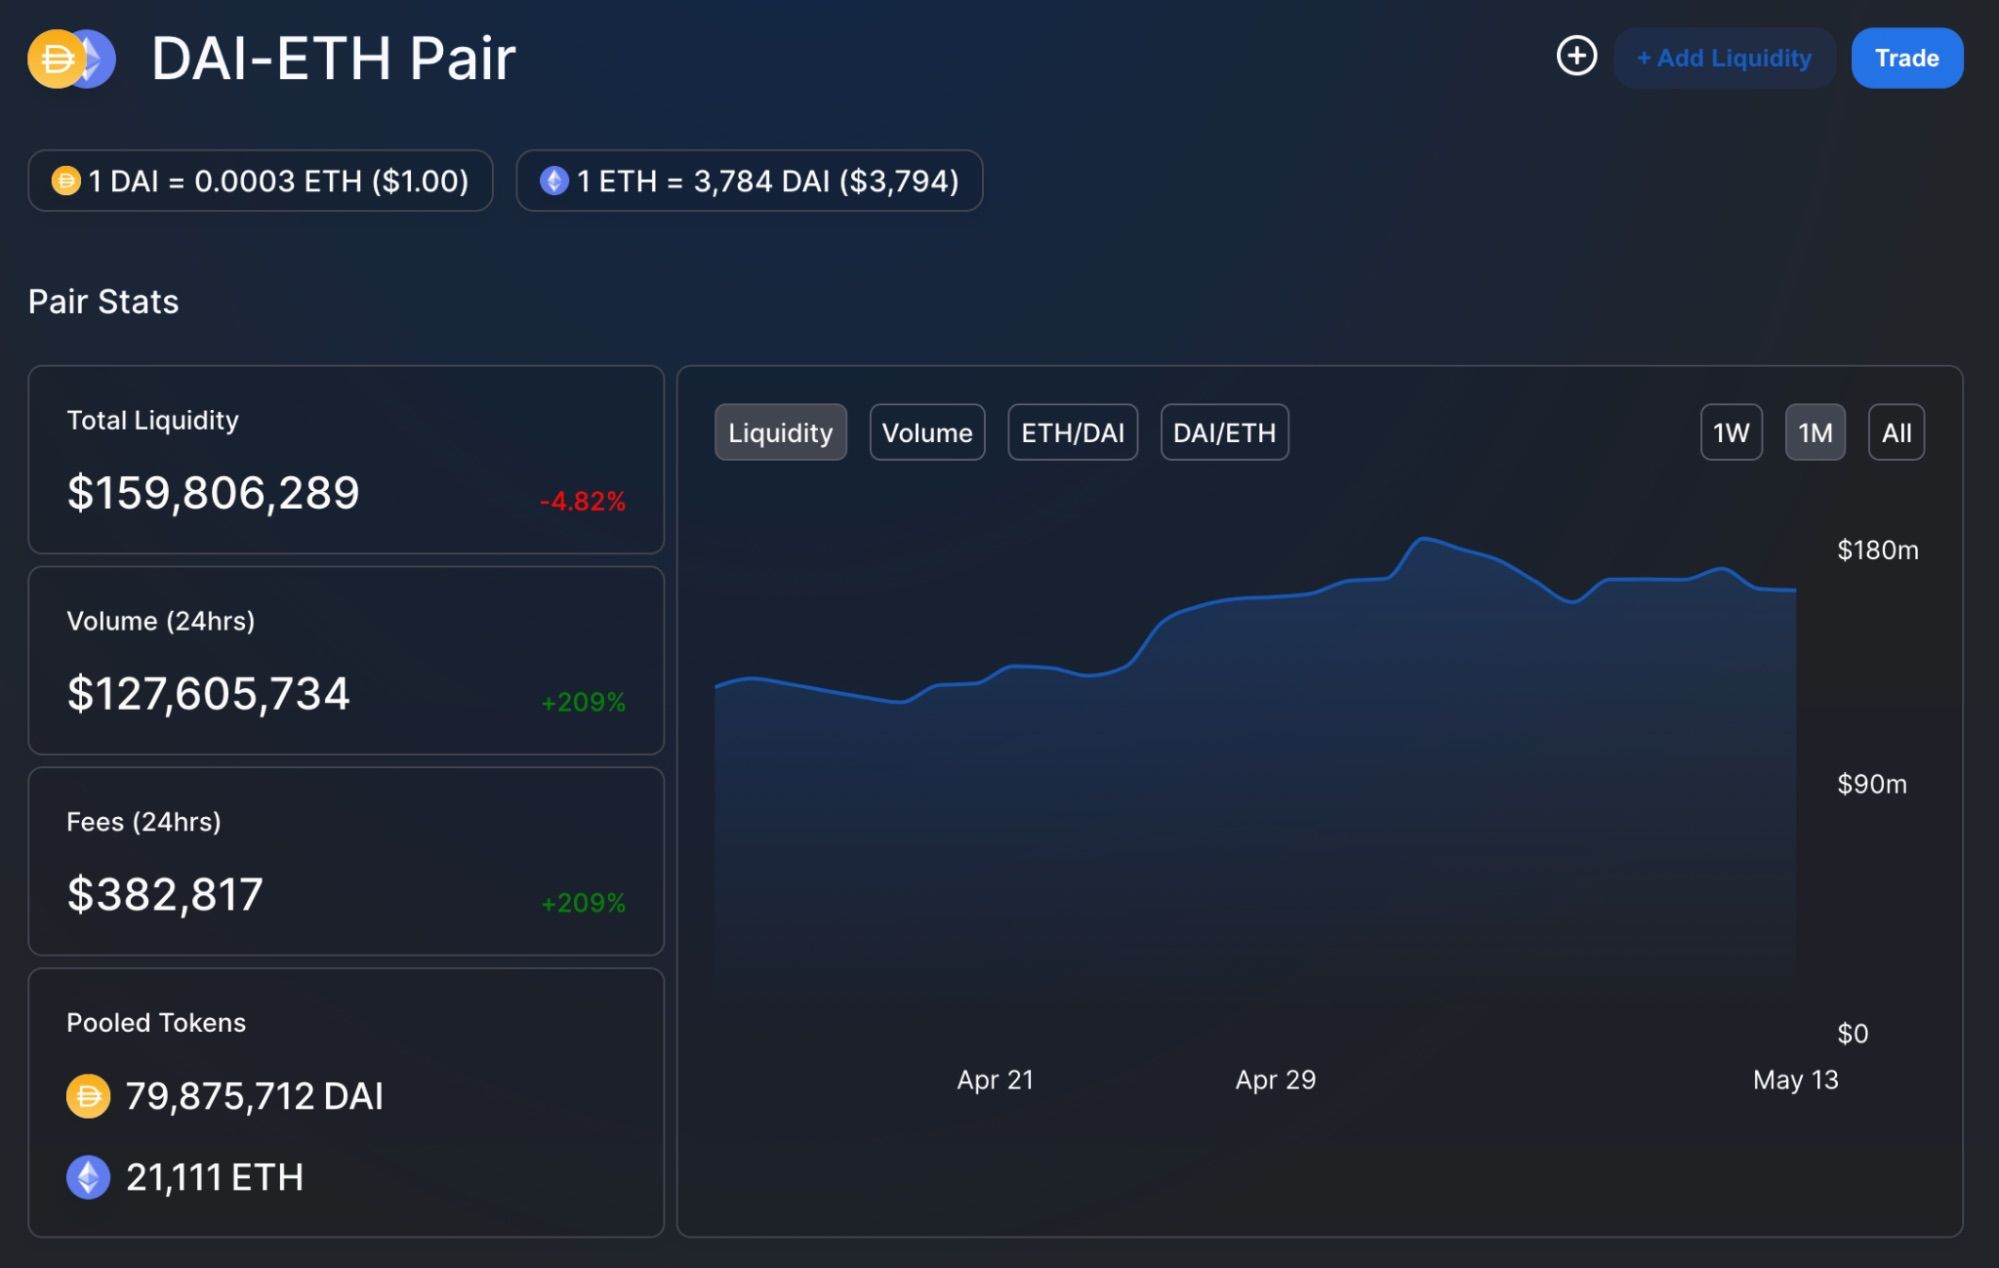Click the circled plus icon near Add Liquidity
This screenshot has height=1268, width=1999.
[1576, 56]
